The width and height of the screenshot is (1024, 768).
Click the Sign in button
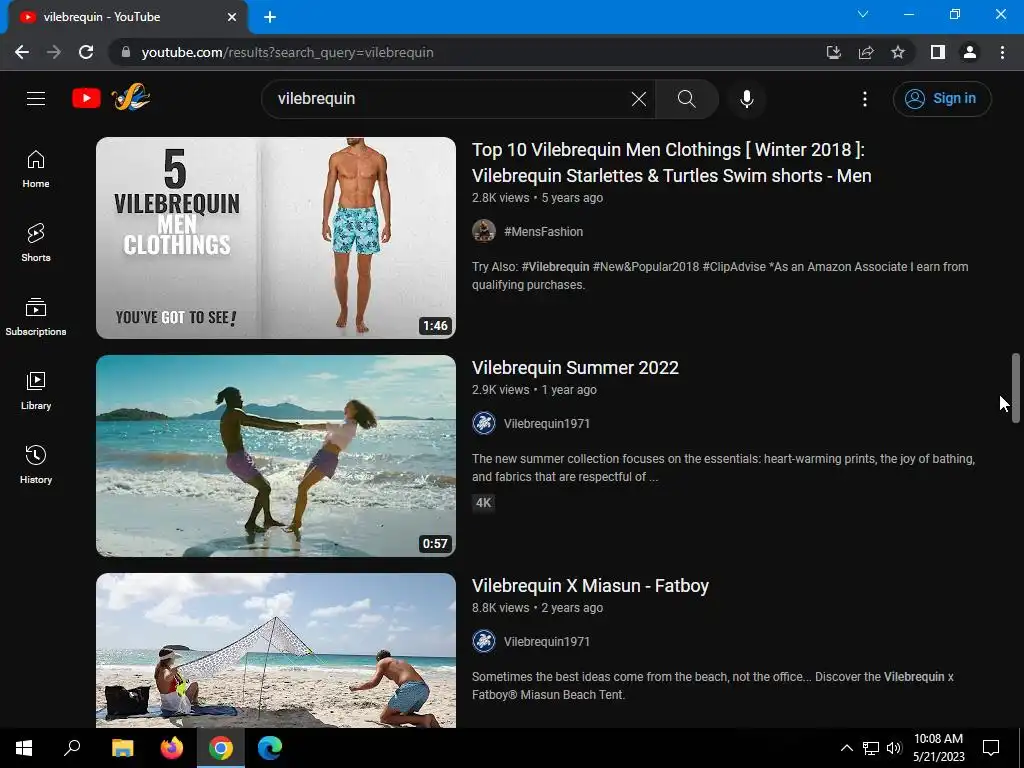coord(942,99)
